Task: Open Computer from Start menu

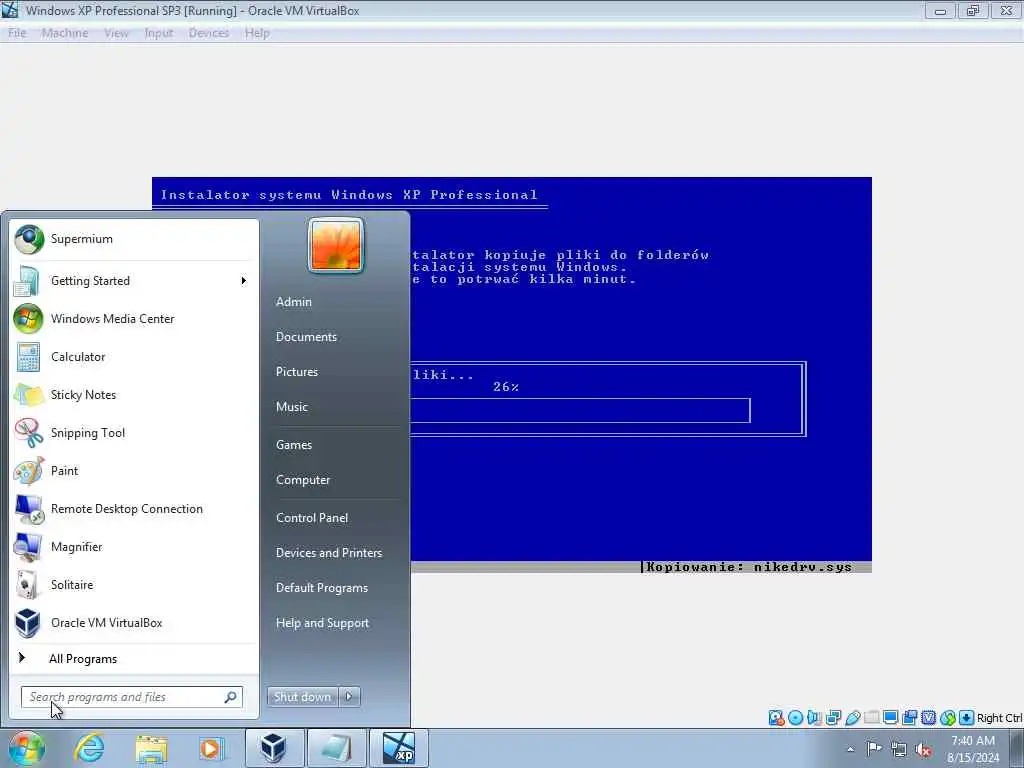Action: [x=303, y=480]
